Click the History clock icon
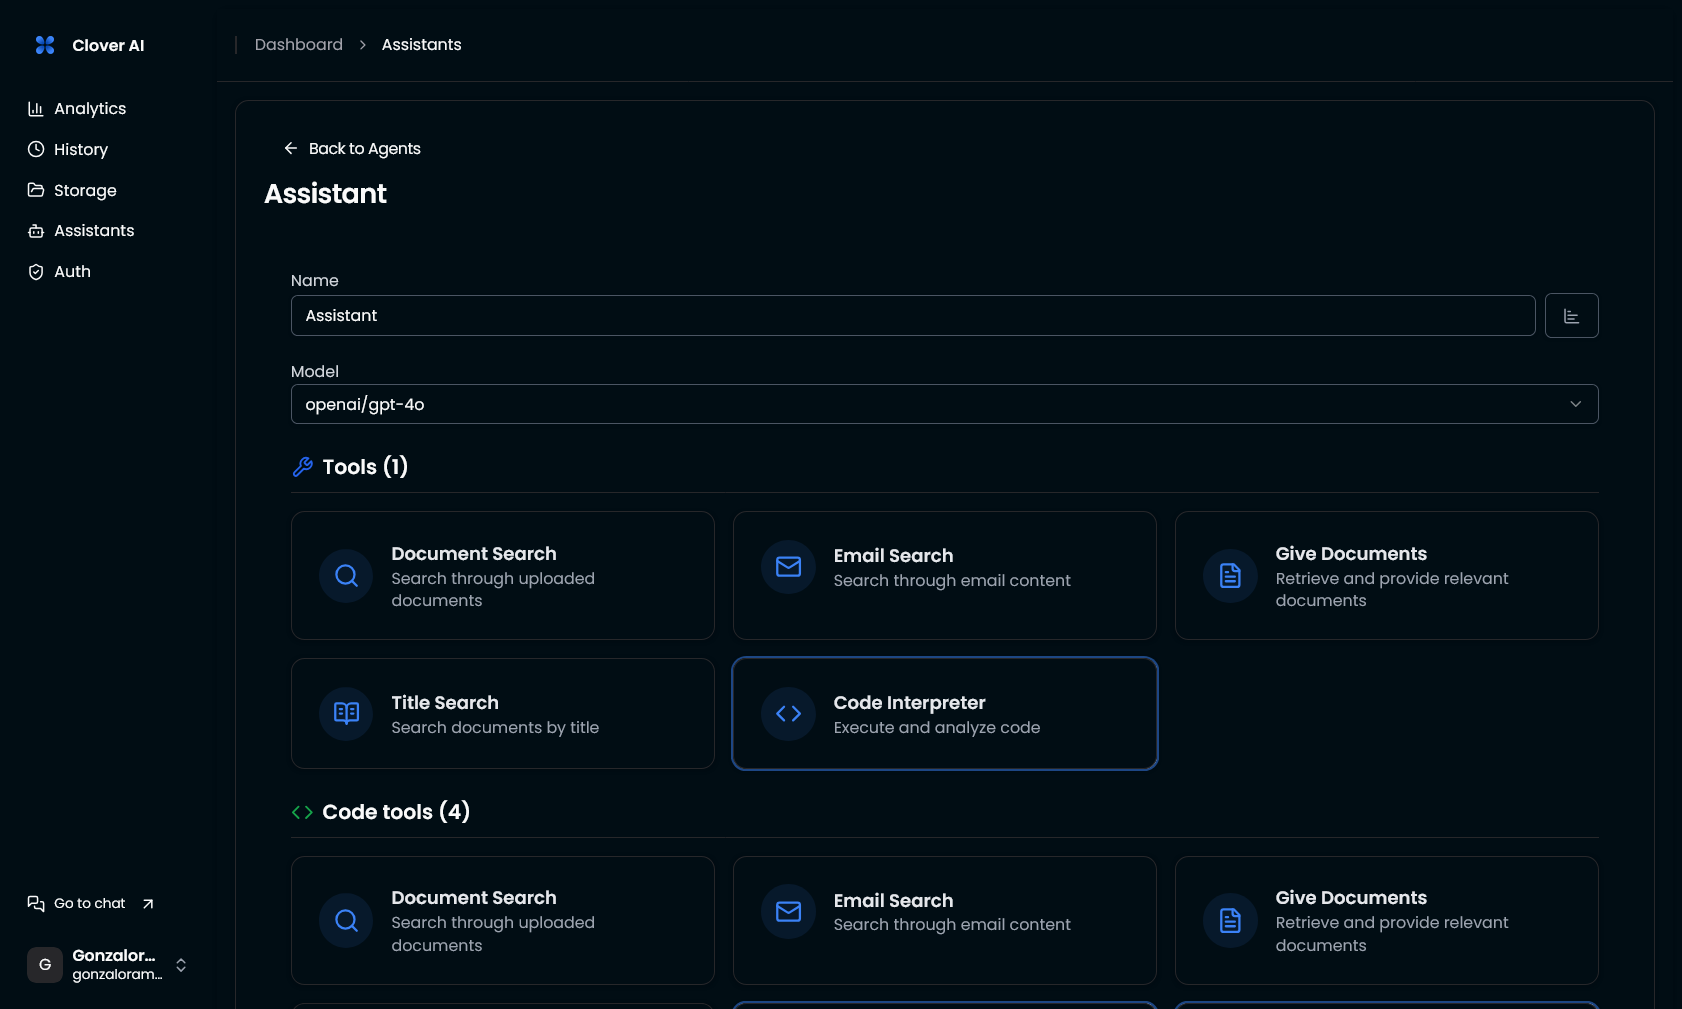Viewport: 1682px width, 1009px height. point(36,149)
